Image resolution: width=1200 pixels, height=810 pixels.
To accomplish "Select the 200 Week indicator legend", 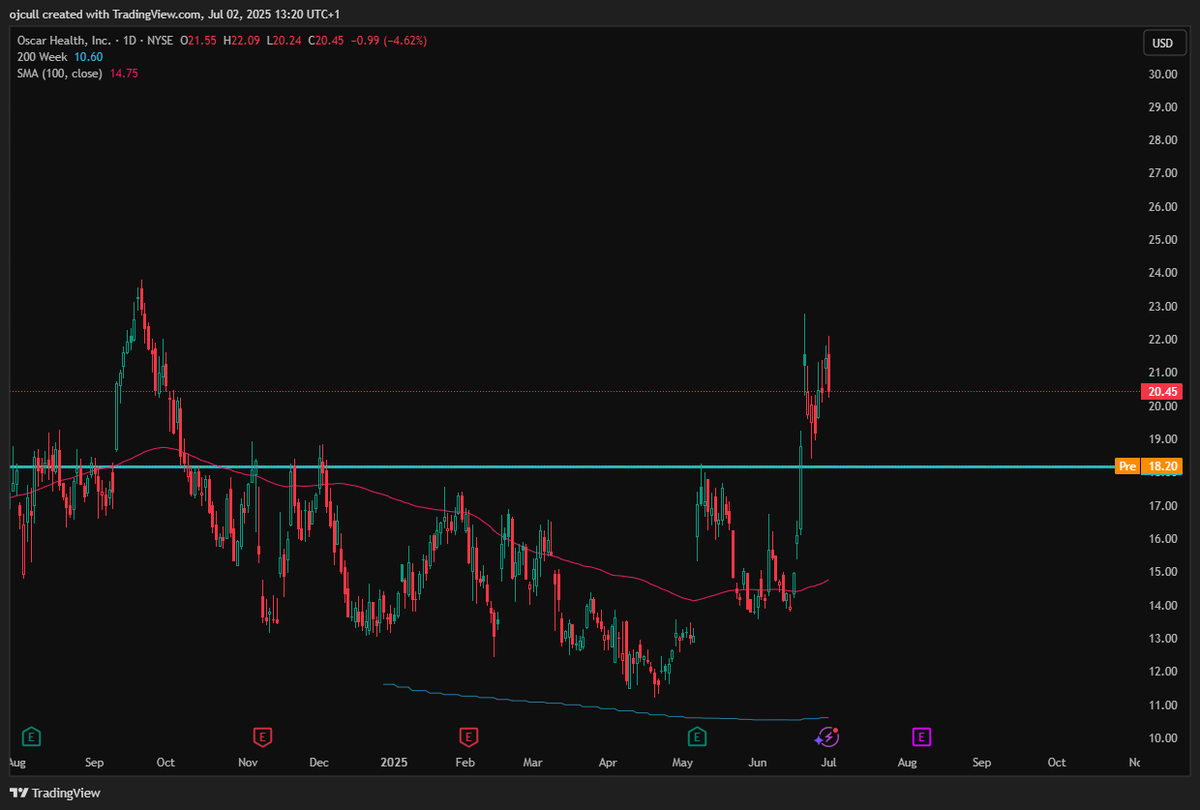I will [x=40, y=57].
